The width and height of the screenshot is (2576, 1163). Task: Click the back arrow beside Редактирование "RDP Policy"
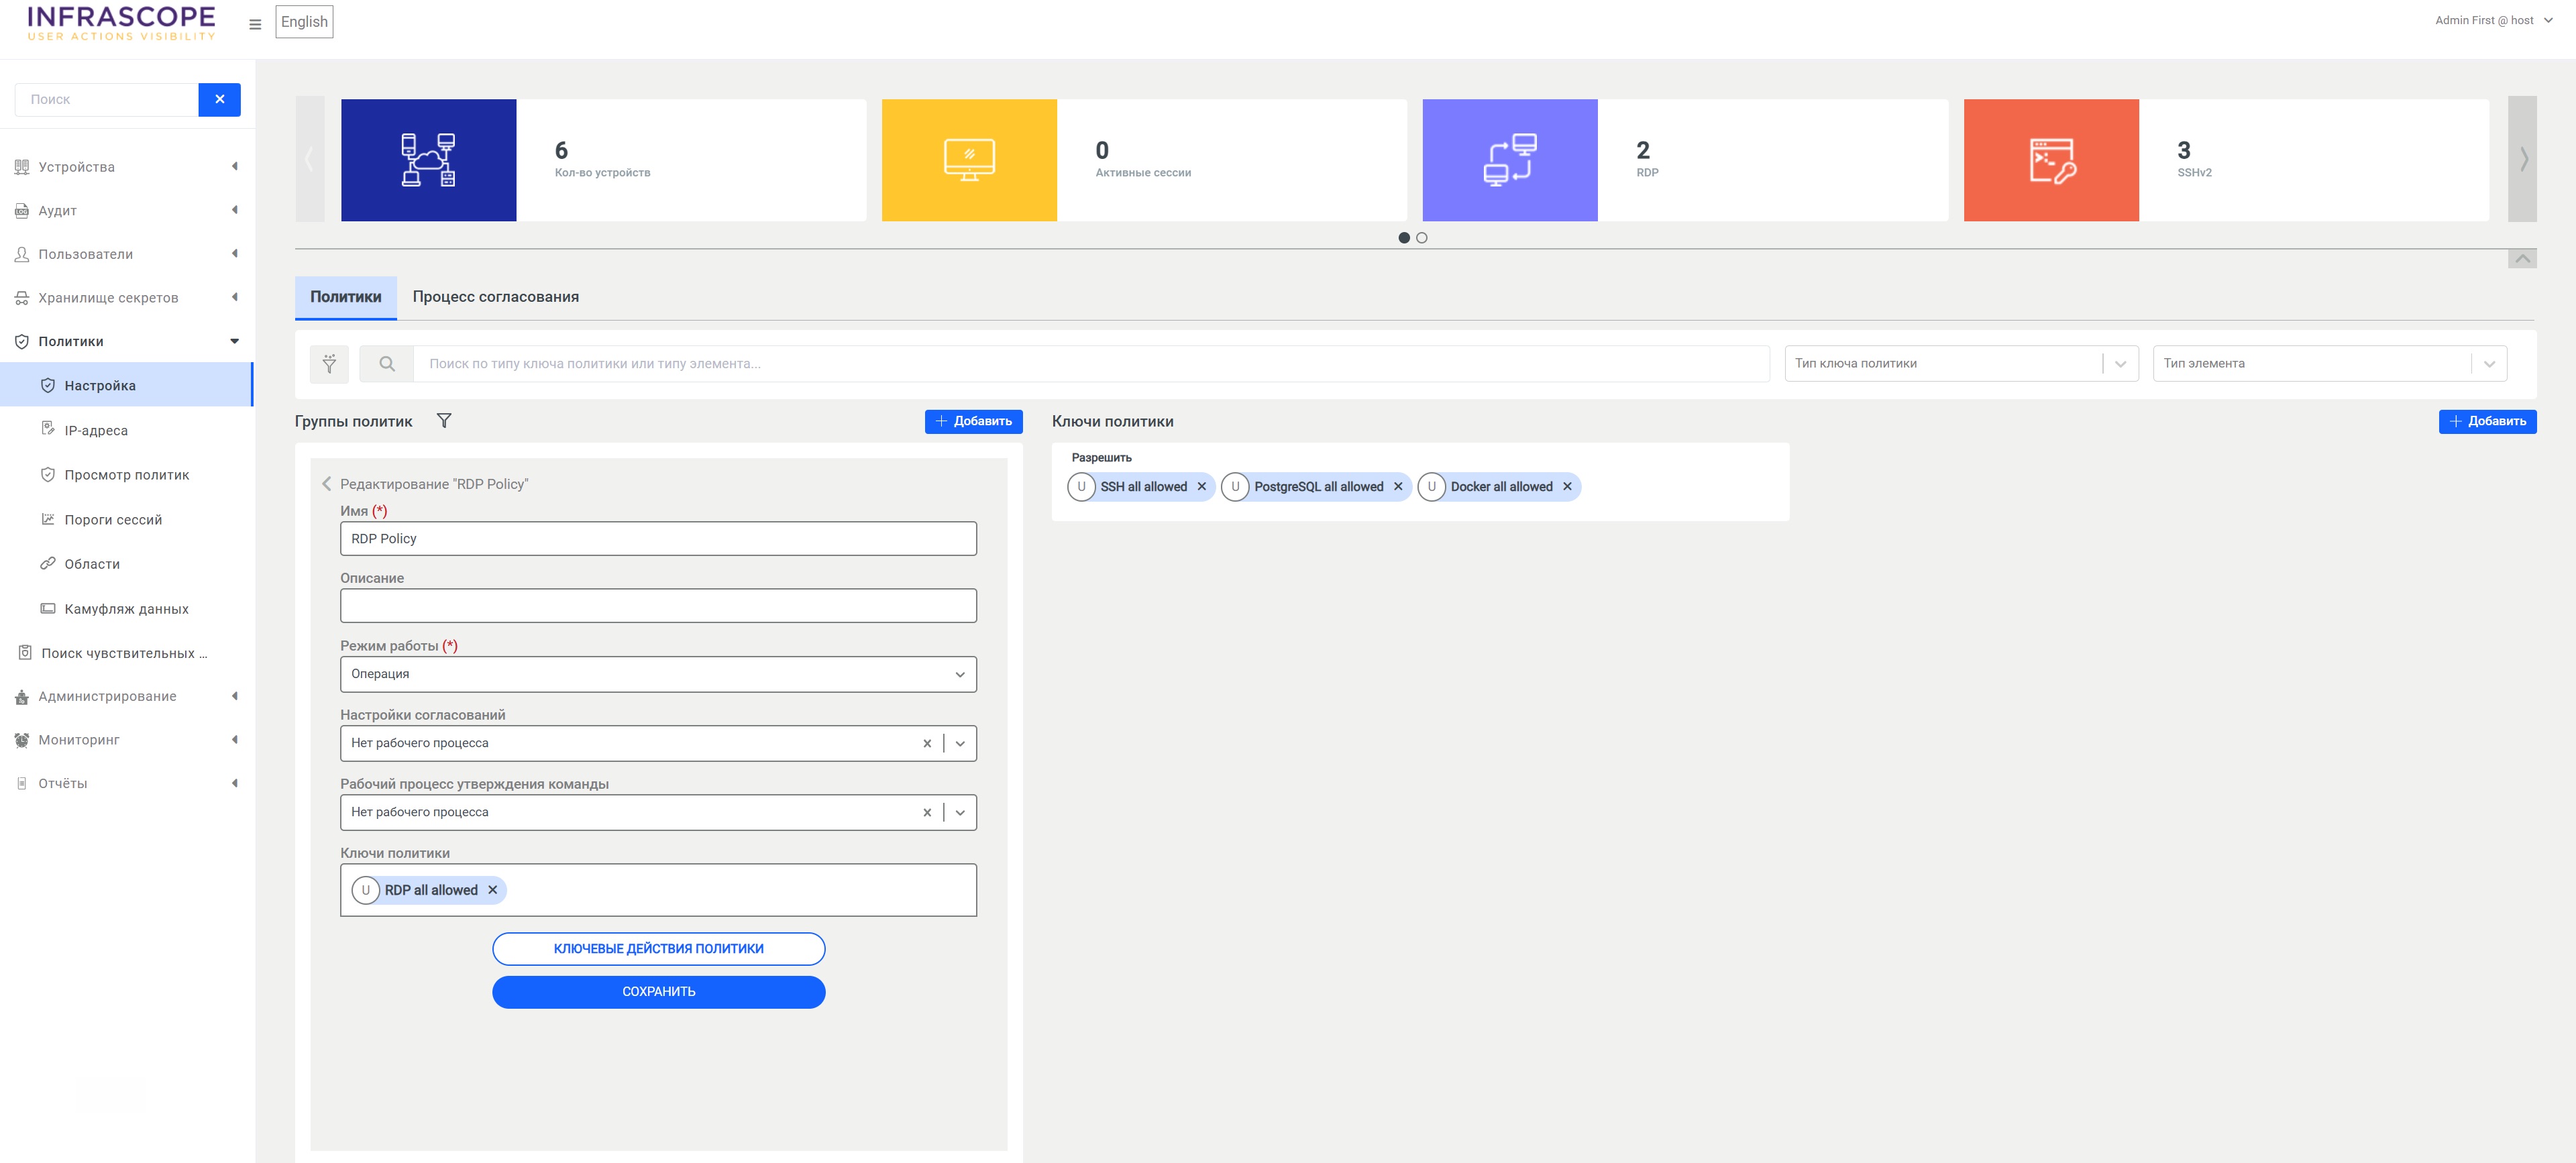click(x=326, y=484)
